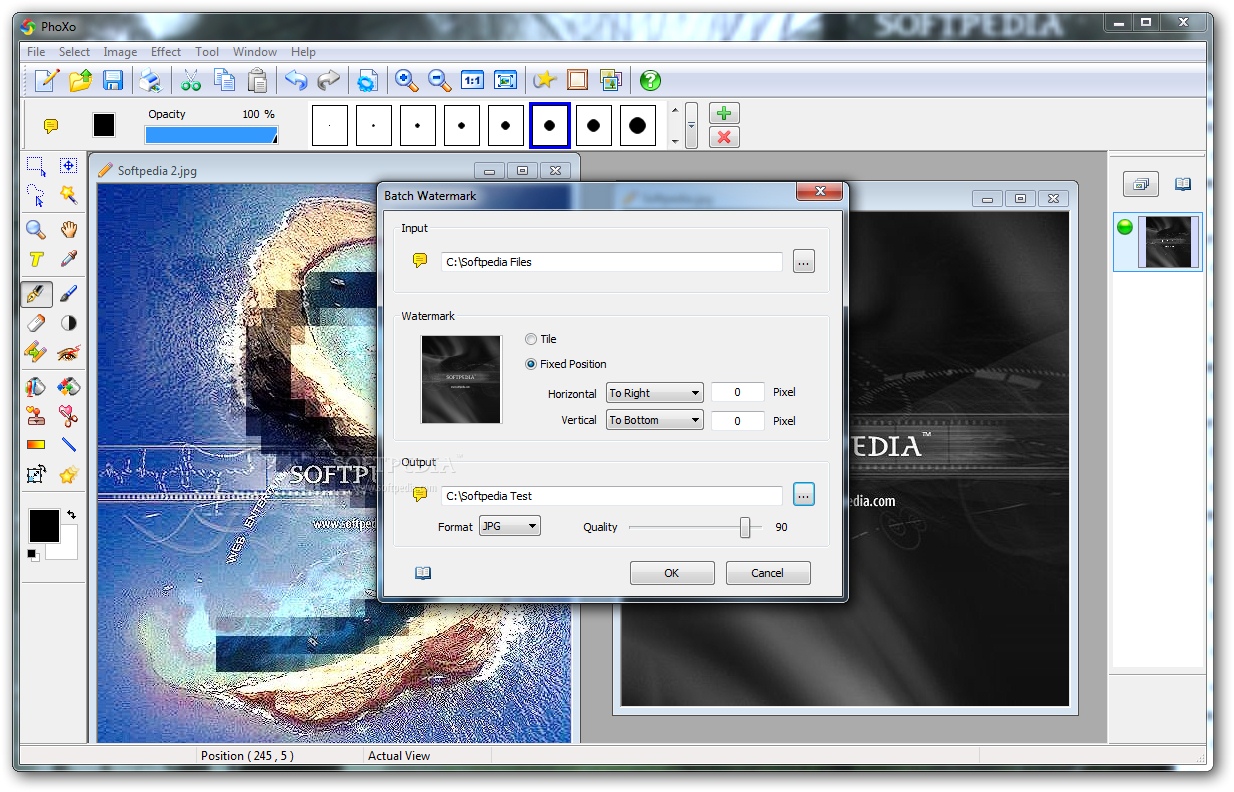
Task: Open the Tool menu
Action: pos(207,52)
